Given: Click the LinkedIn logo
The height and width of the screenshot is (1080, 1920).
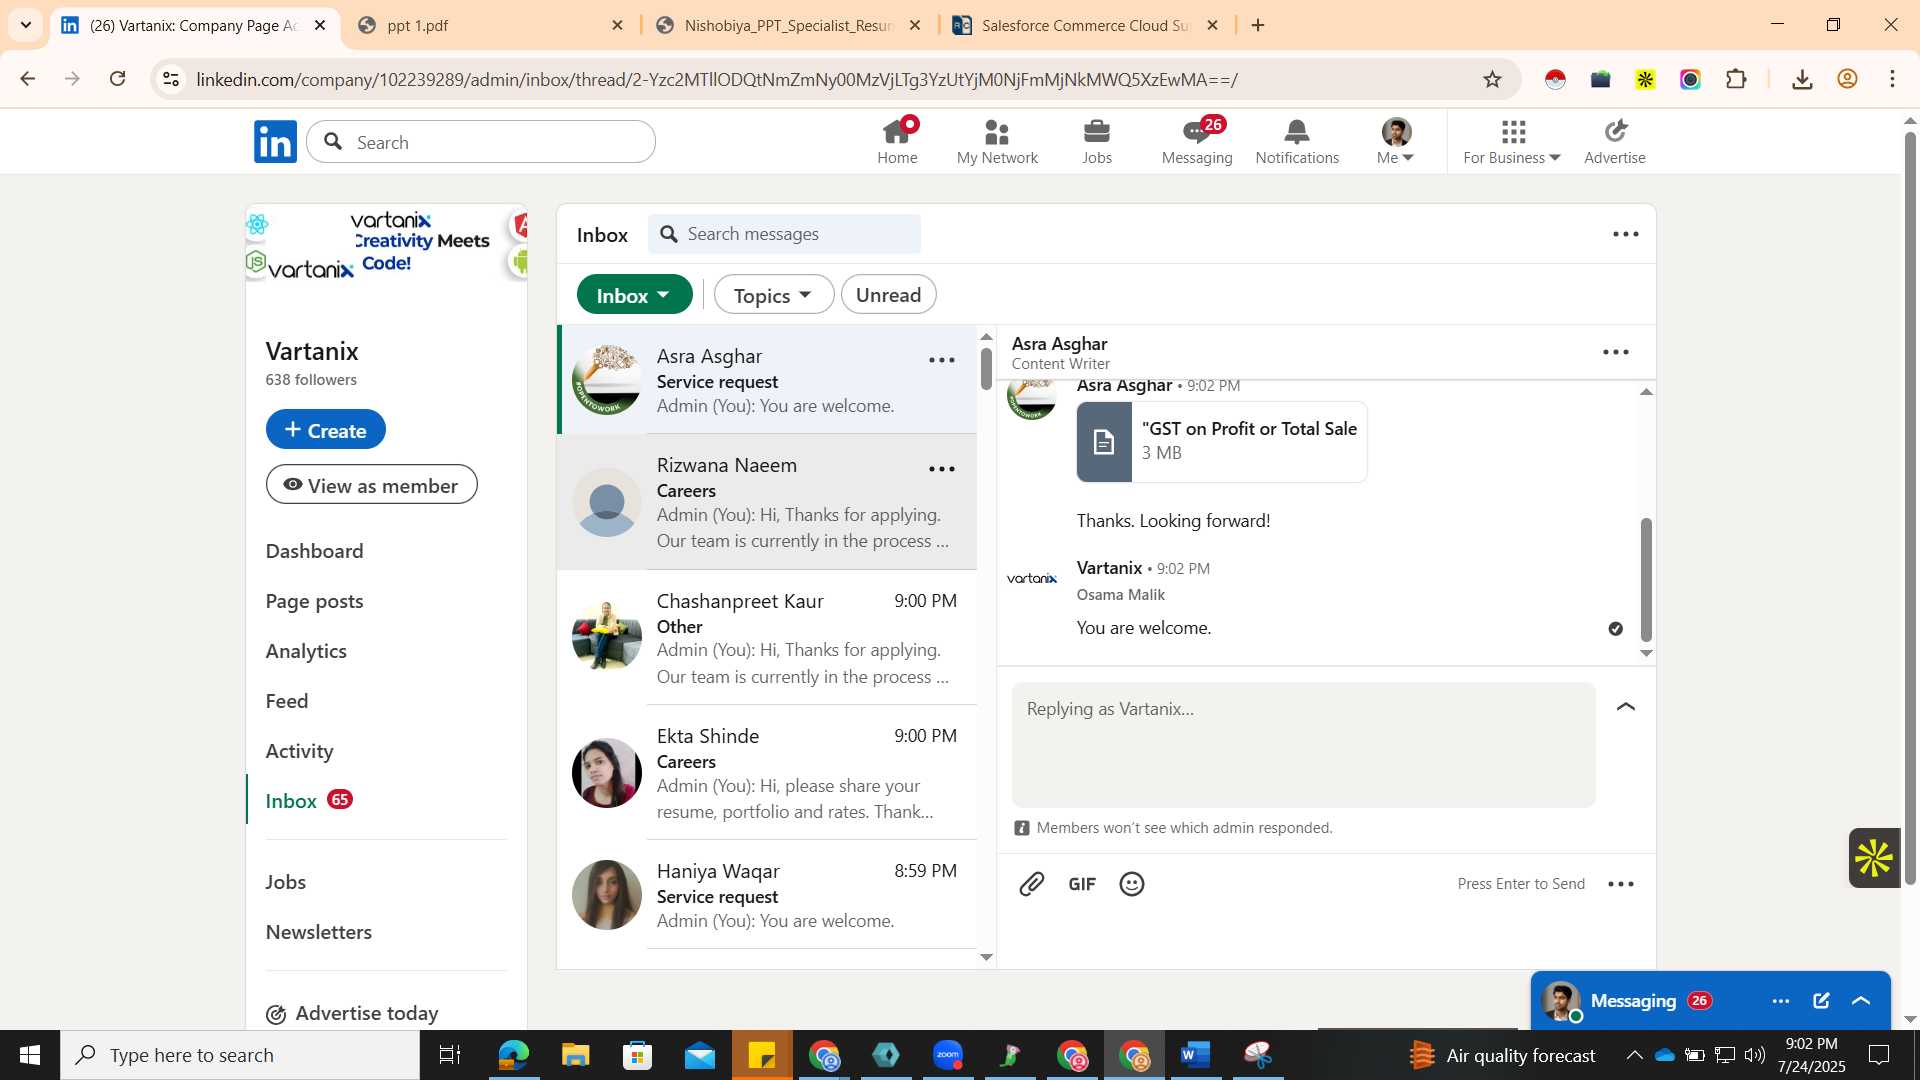Looking at the screenshot, I should (275, 142).
